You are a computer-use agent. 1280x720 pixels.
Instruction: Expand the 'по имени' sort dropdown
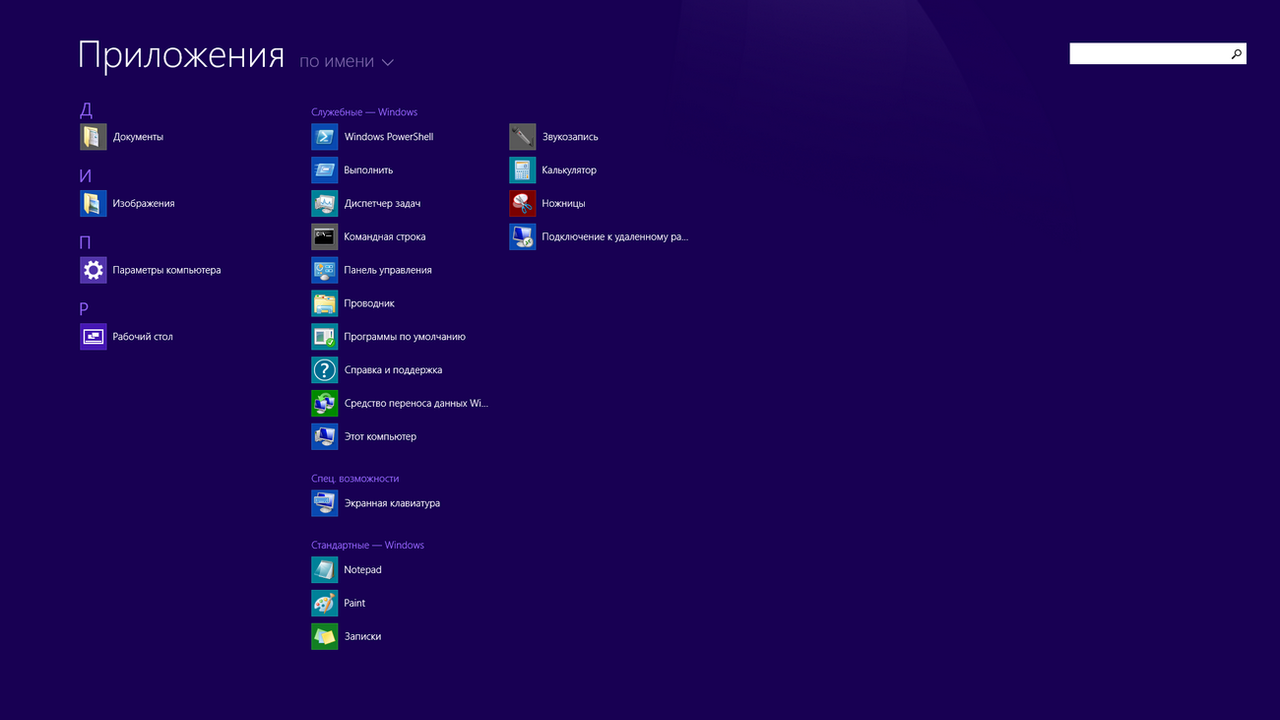tap(346, 62)
